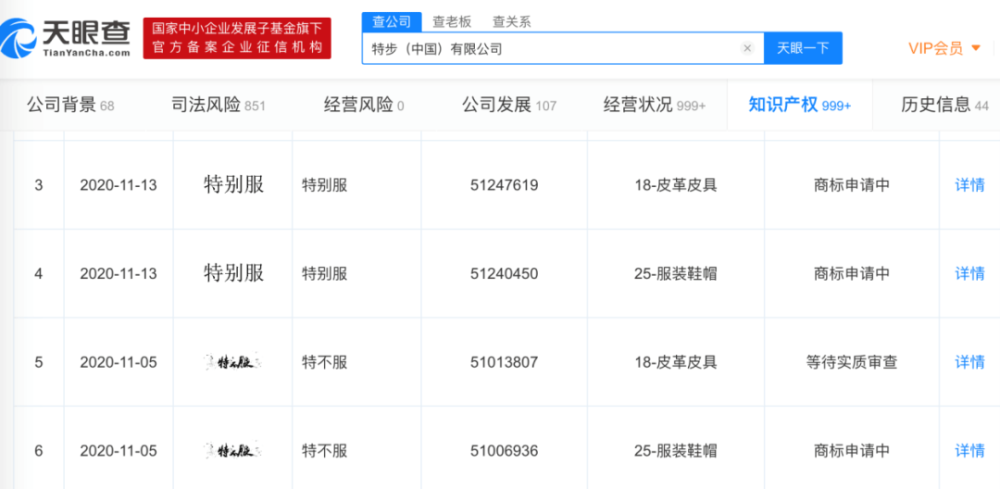
Task: Click trademark name text 特不服 in row 5
Action: [325, 363]
